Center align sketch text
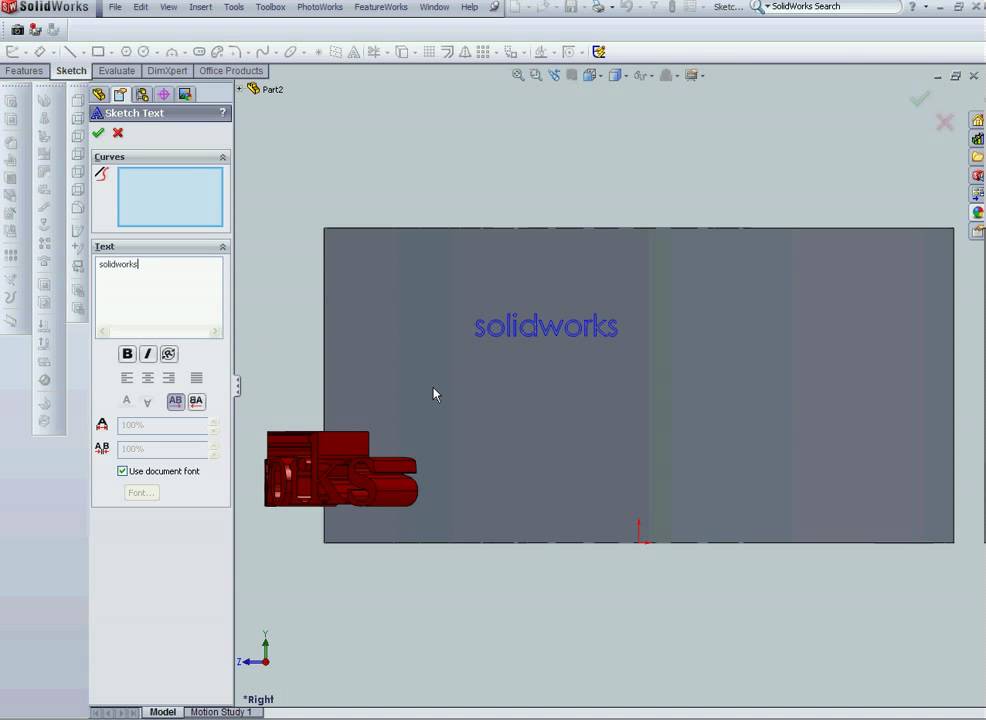The width and height of the screenshot is (986, 720). coord(148,378)
